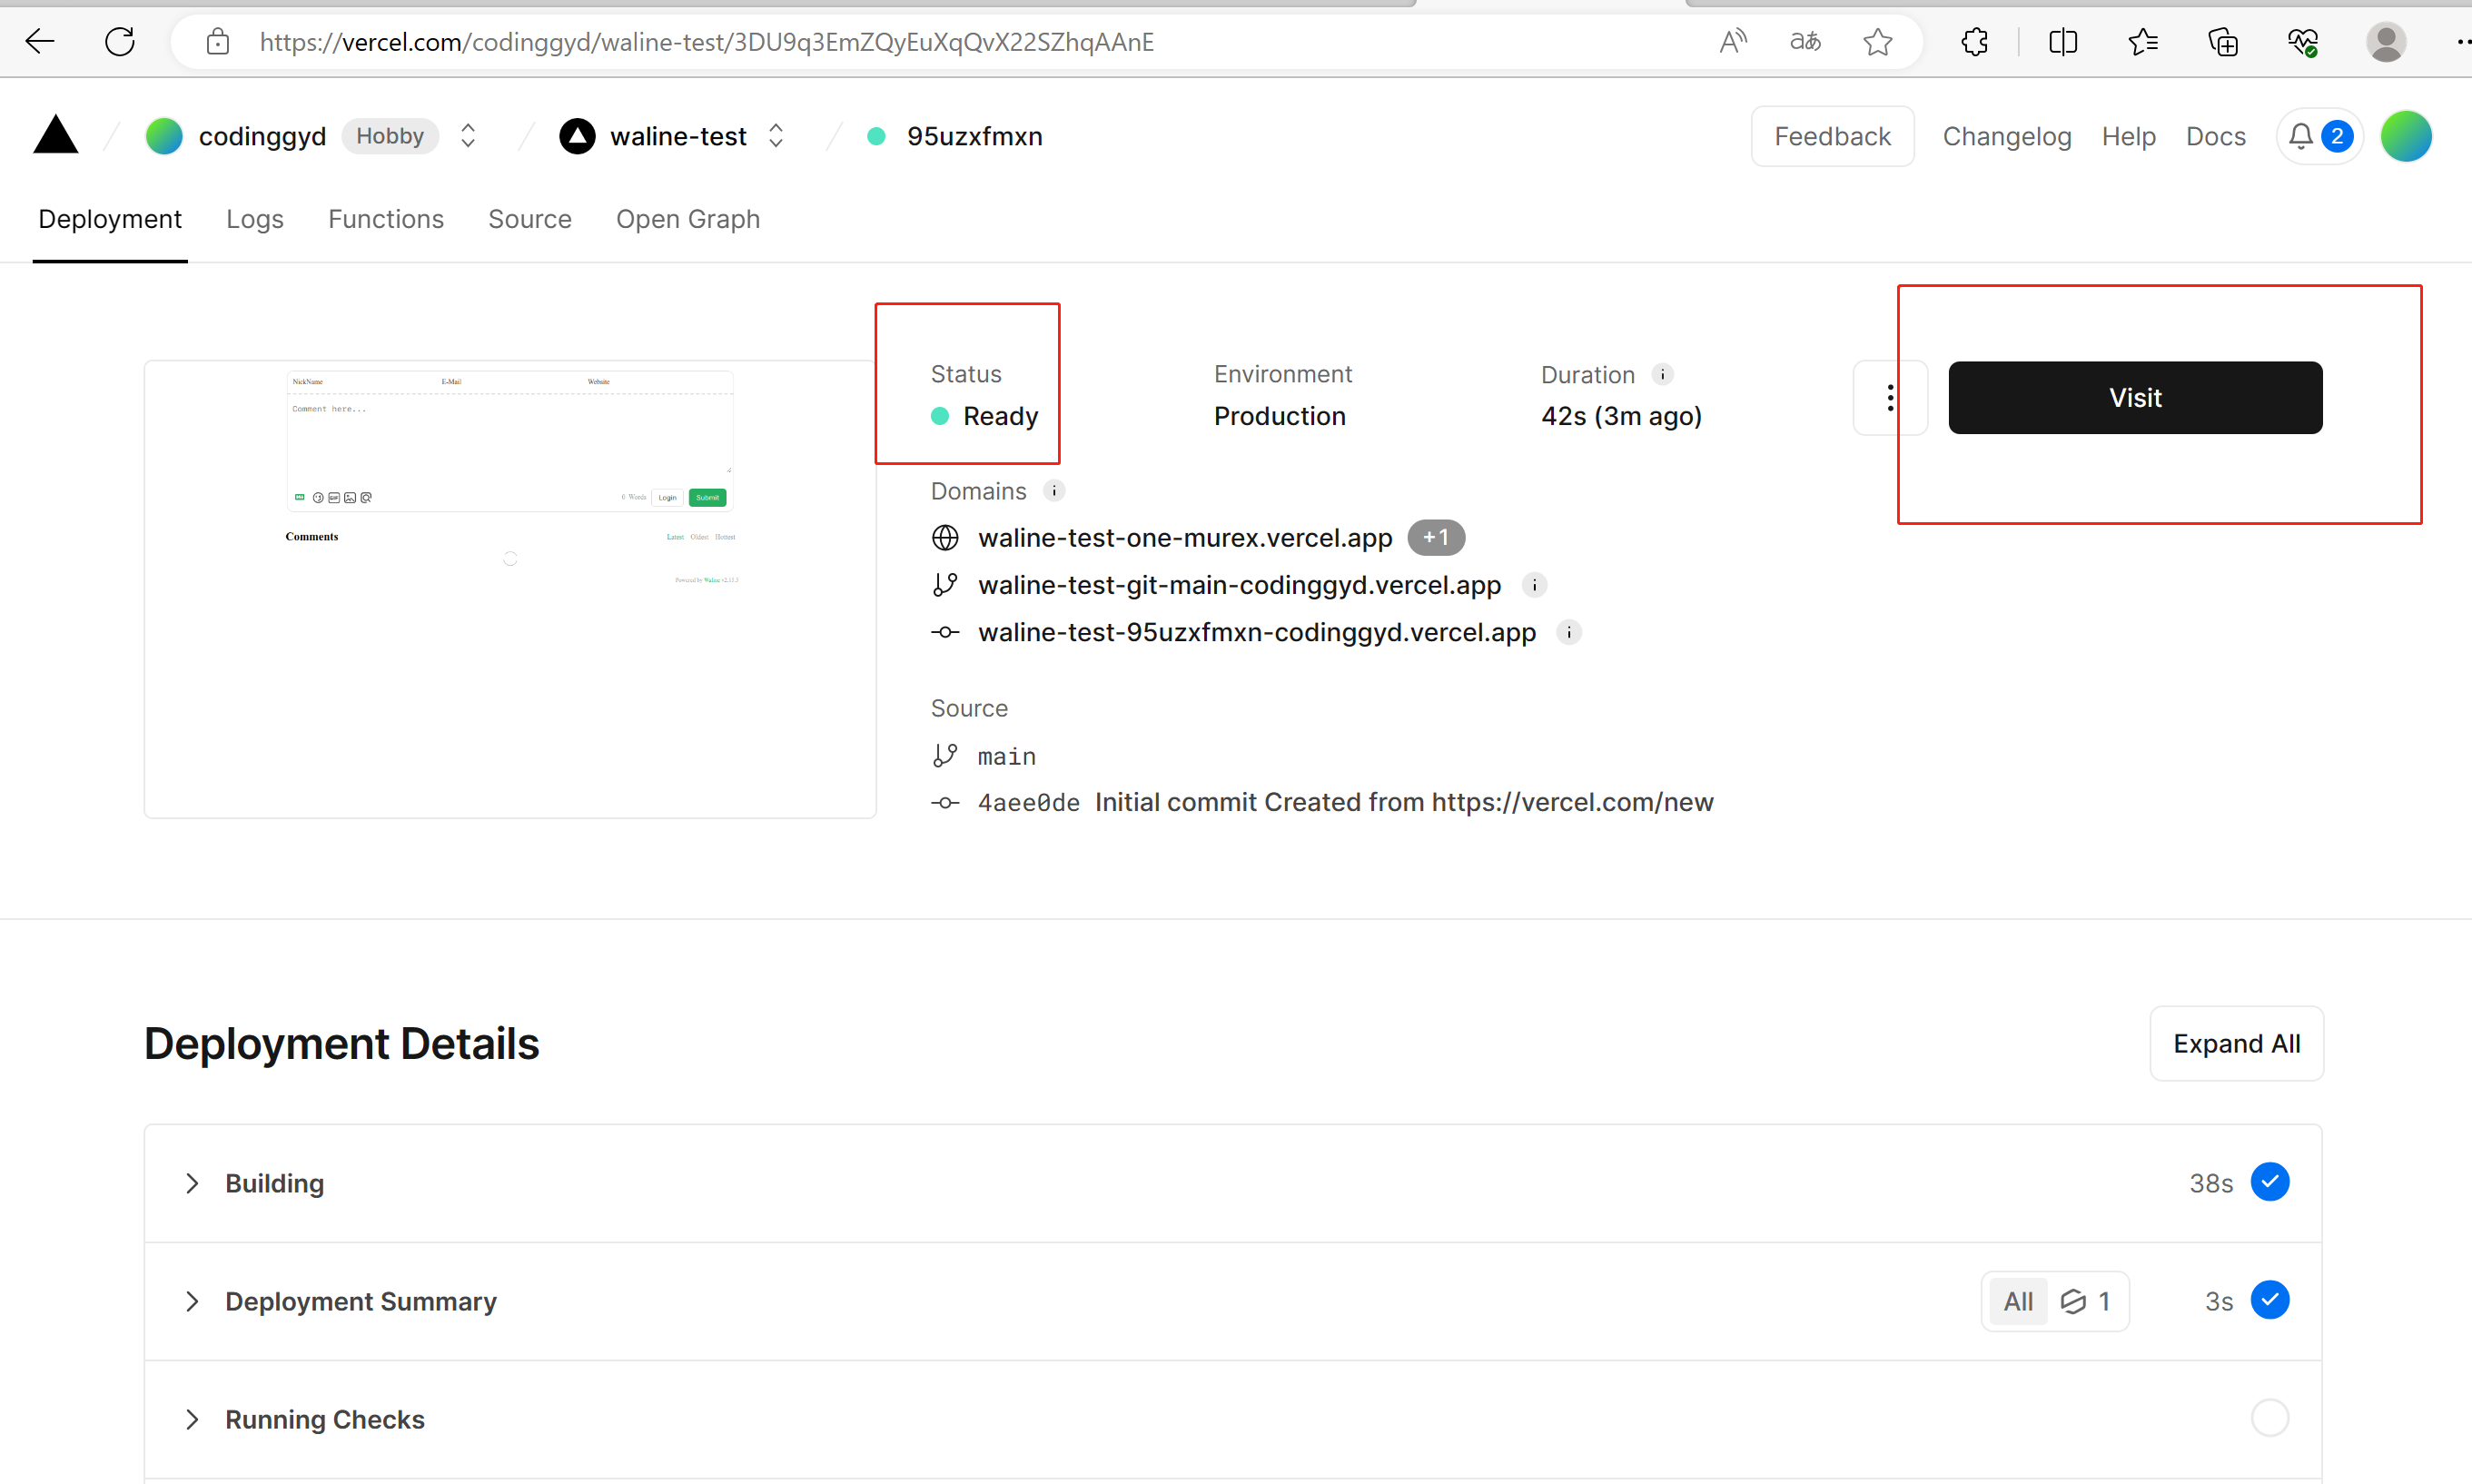Switch to the Logs tab

254,219
